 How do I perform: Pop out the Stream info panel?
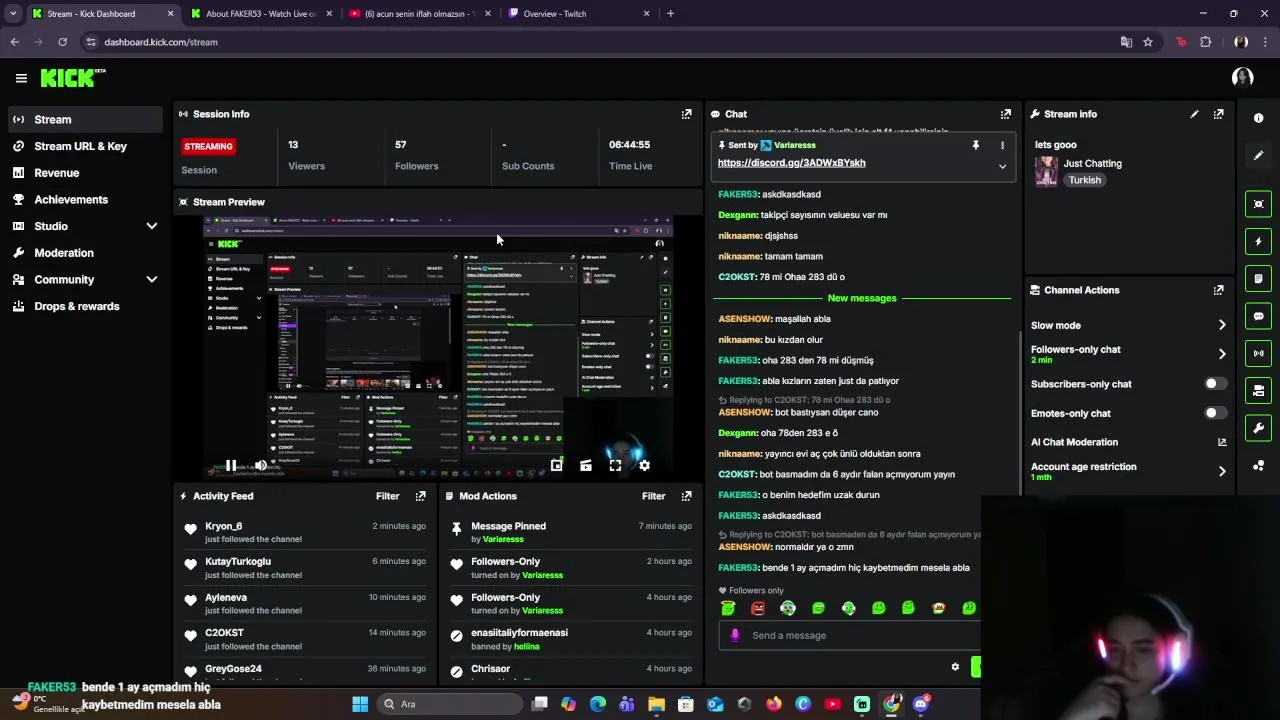point(1218,114)
